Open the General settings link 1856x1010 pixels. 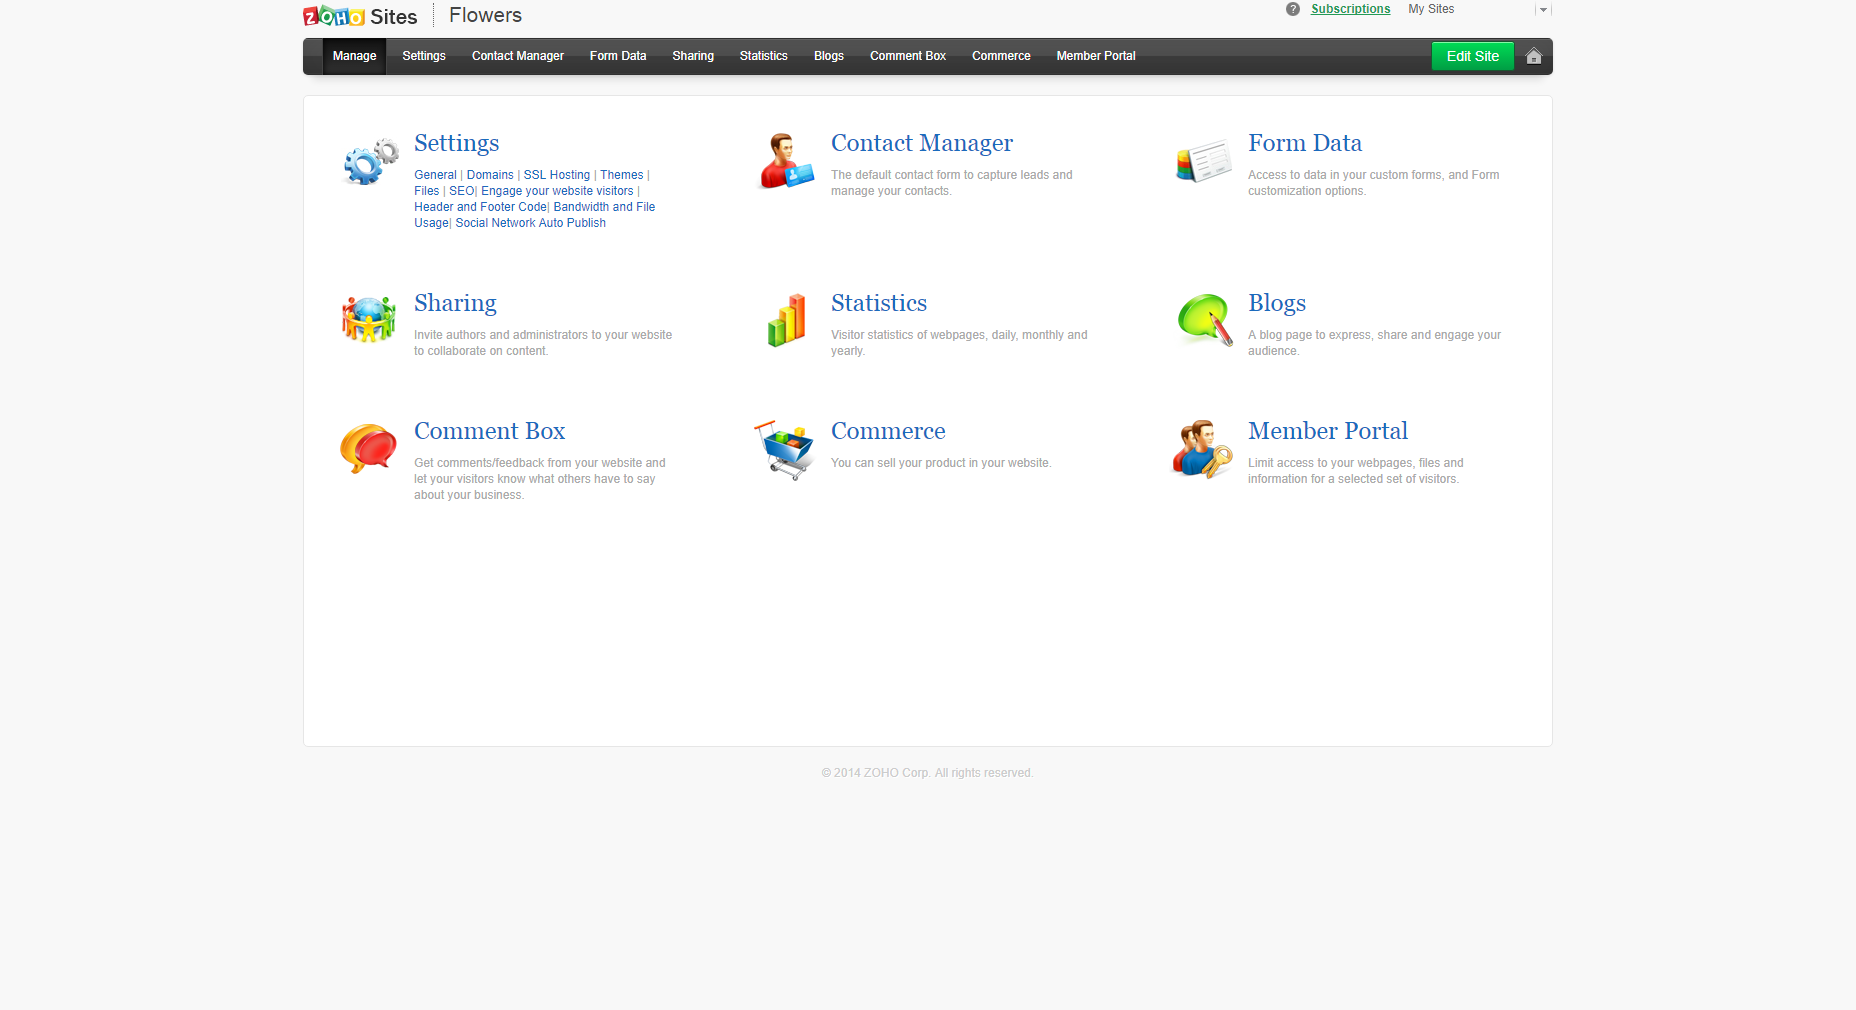coord(435,175)
